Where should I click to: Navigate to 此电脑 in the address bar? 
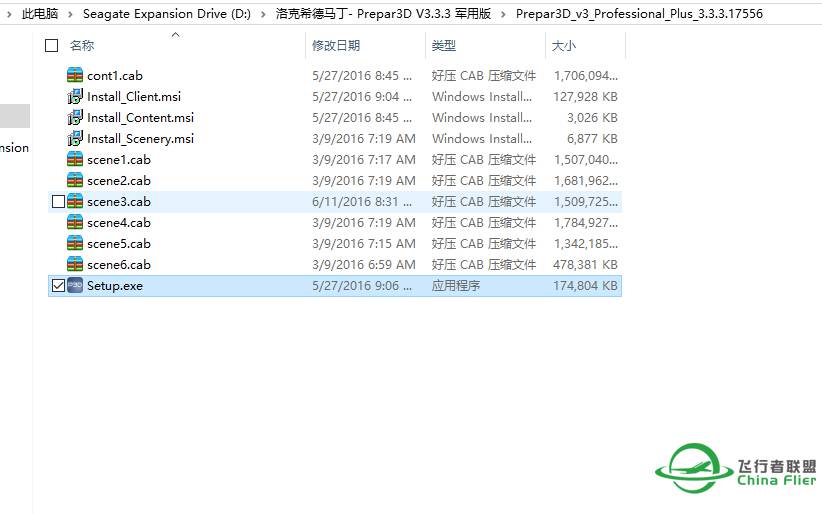pyautogui.click(x=40, y=14)
